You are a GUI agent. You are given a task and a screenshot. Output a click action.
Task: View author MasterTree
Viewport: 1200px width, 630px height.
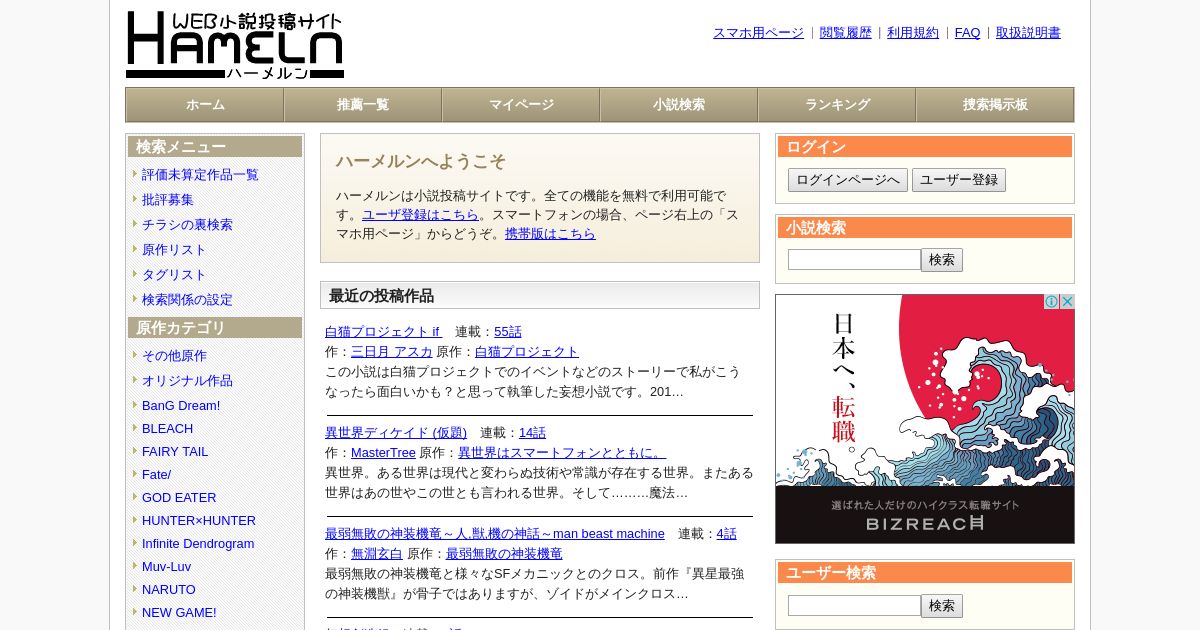coord(383,453)
